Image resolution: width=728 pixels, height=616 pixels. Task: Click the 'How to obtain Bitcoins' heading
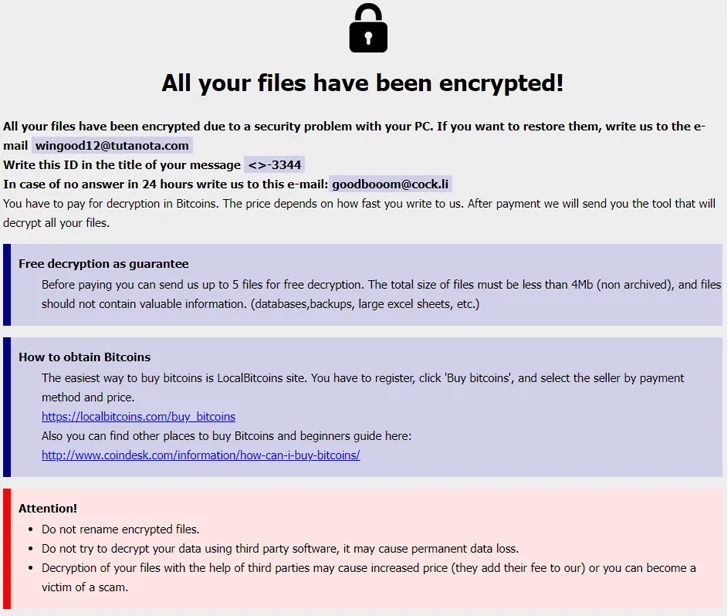[x=84, y=357]
